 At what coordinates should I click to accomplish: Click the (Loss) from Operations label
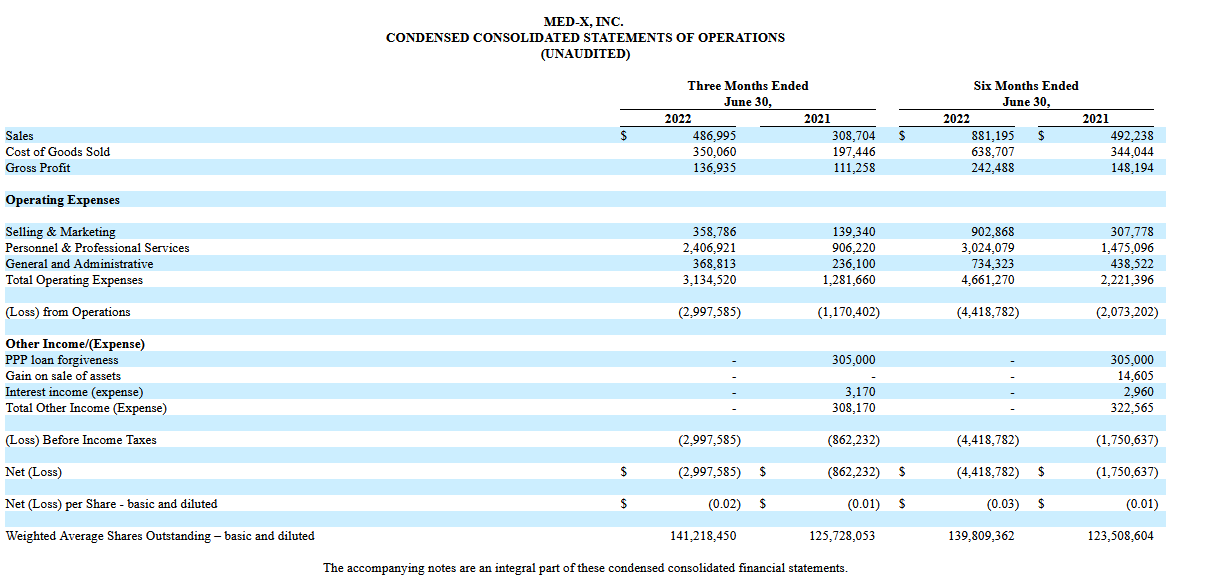pyautogui.click(x=68, y=312)
